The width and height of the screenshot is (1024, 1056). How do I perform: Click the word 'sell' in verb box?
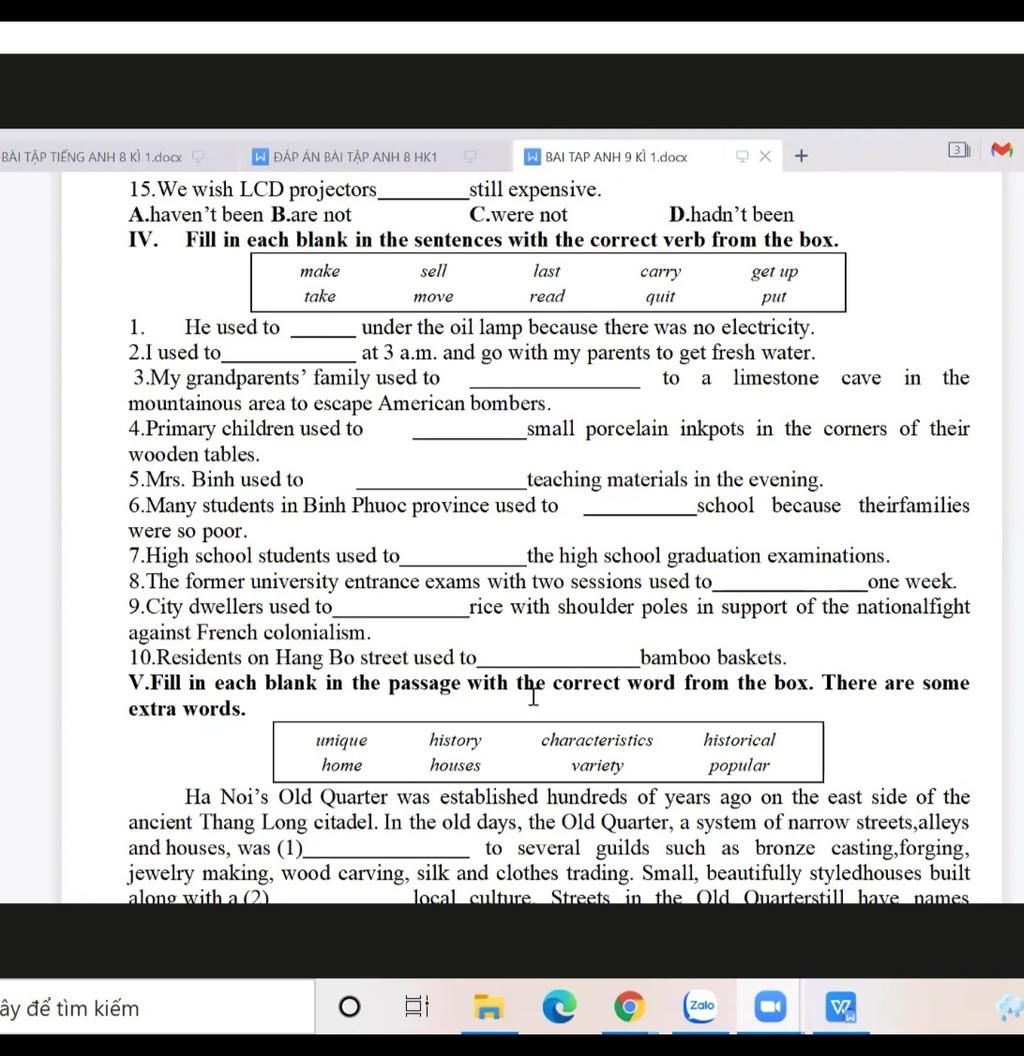[433, 271]
